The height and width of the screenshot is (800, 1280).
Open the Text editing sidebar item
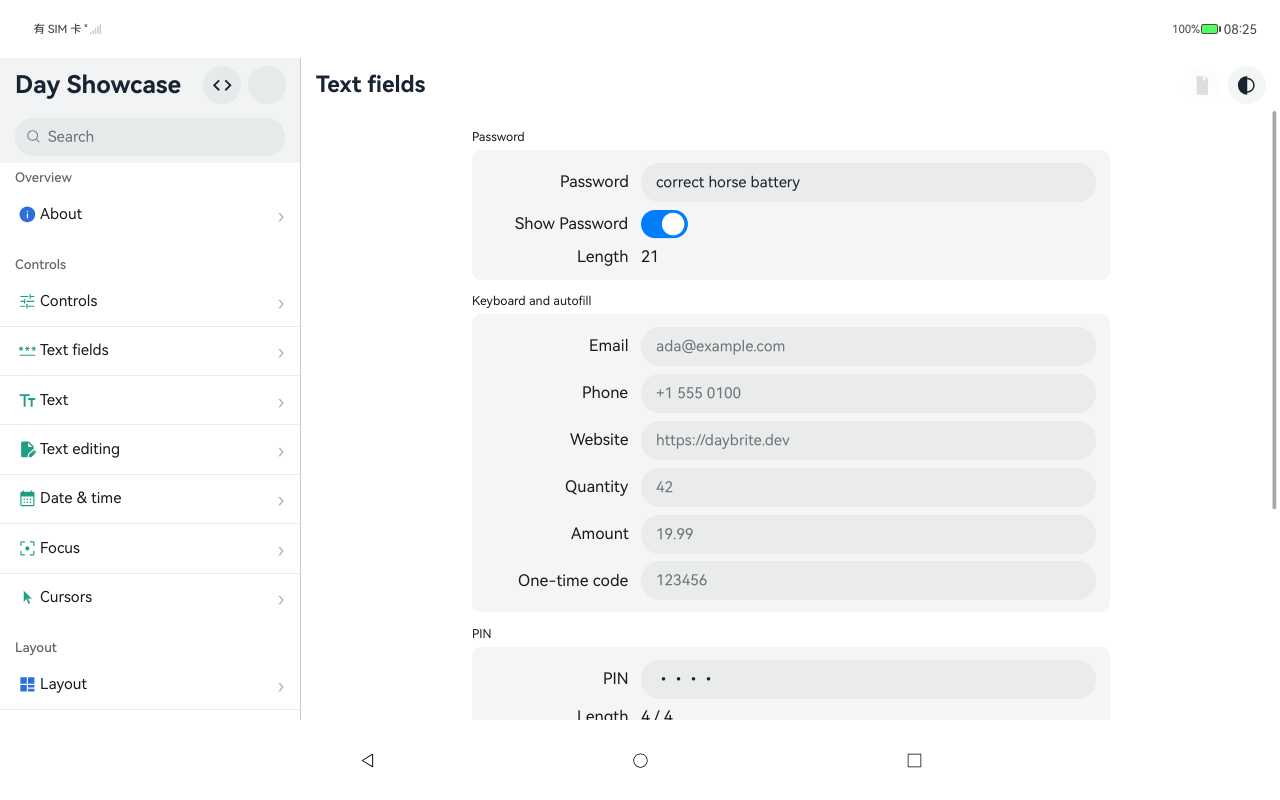(150, 449)
